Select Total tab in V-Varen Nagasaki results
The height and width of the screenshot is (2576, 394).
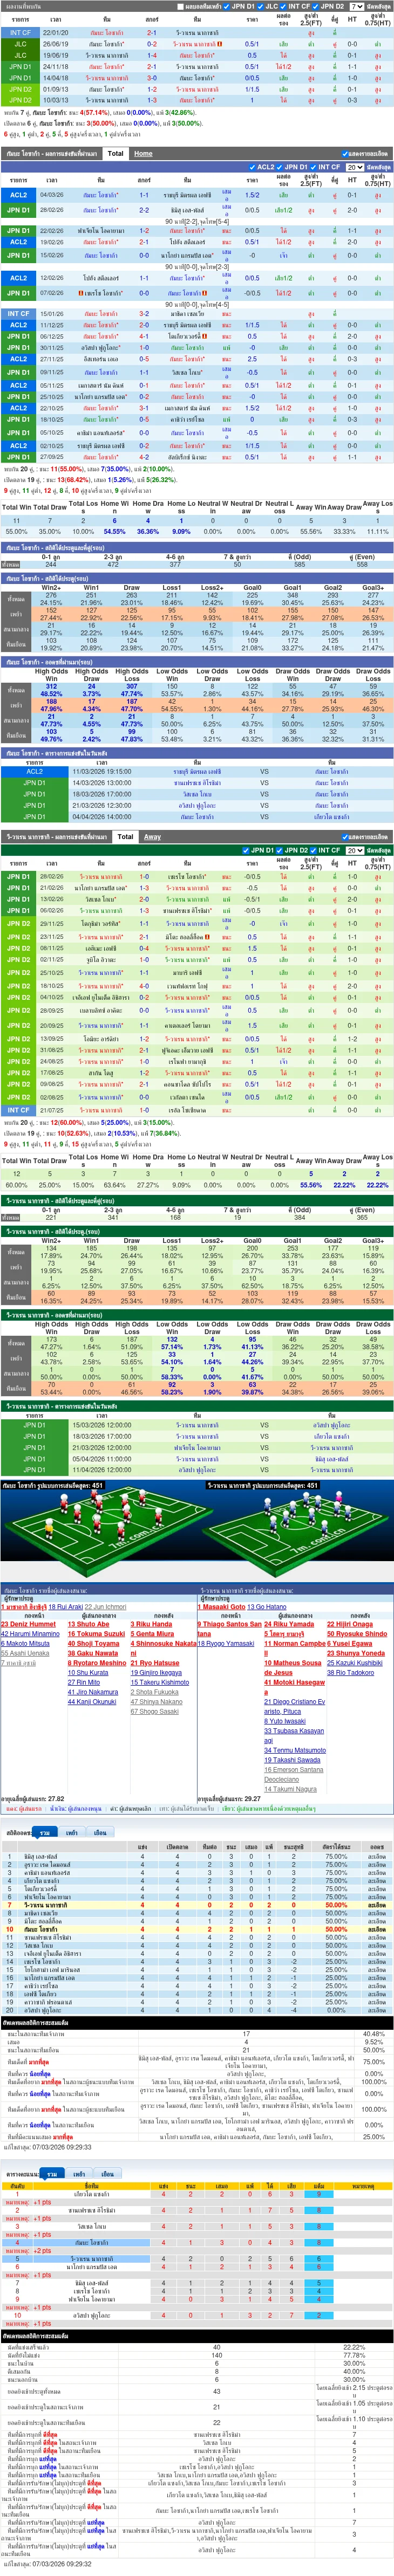point(125,836)
